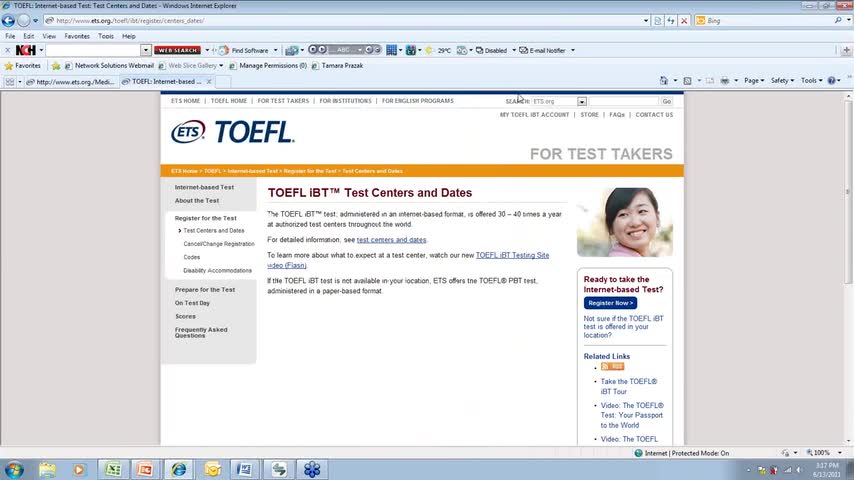This screenshot has height=480, width=854.
Task: Open the Windows Start button
Action: tap(14, 469)
